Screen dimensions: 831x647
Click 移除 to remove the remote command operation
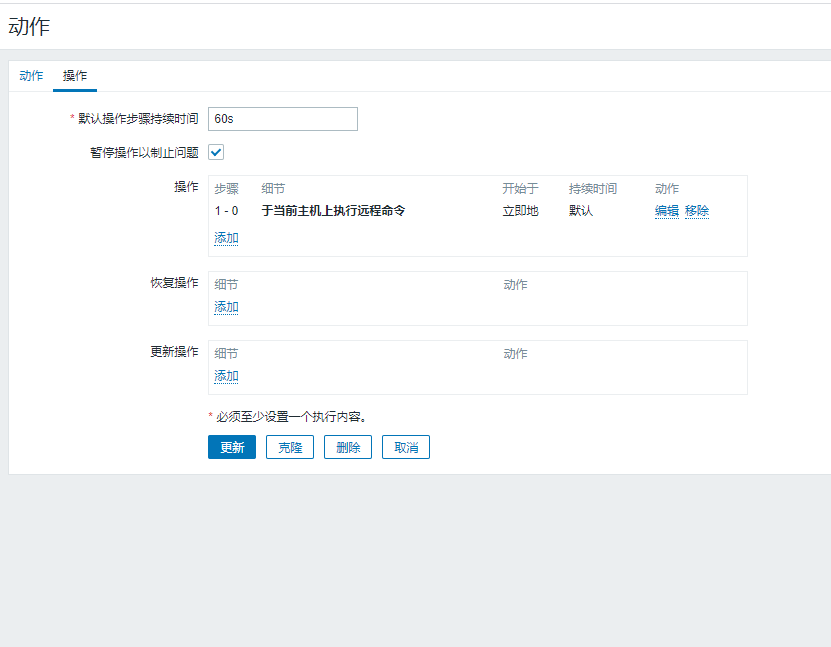click(x=697, y=211)
